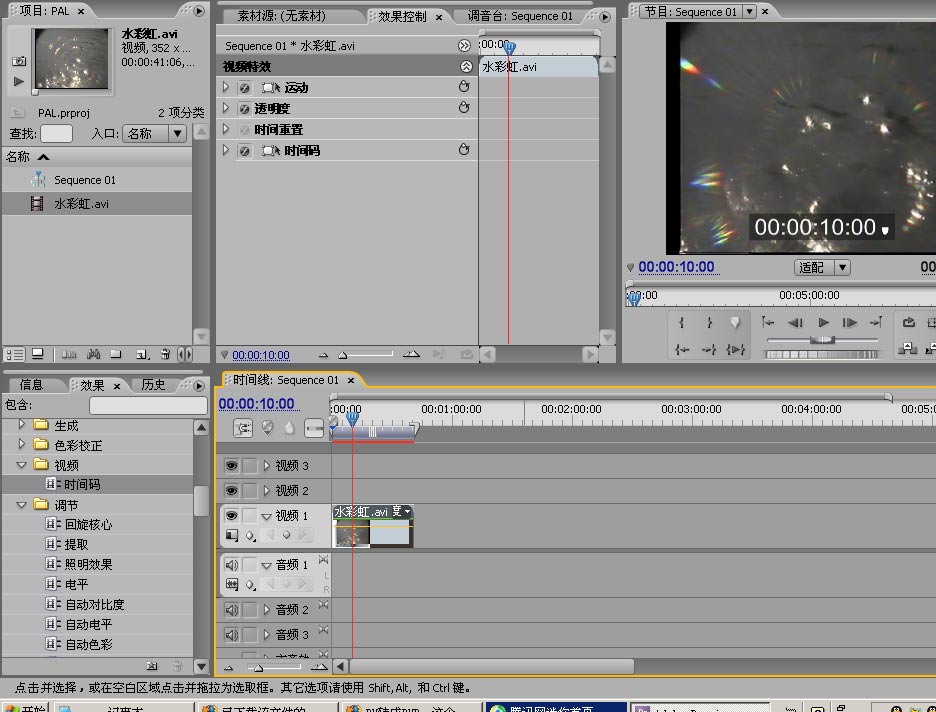The height and width of the screenshot is (712, 936).
Task: Click the poster frame camera icon
Action: 19,61
